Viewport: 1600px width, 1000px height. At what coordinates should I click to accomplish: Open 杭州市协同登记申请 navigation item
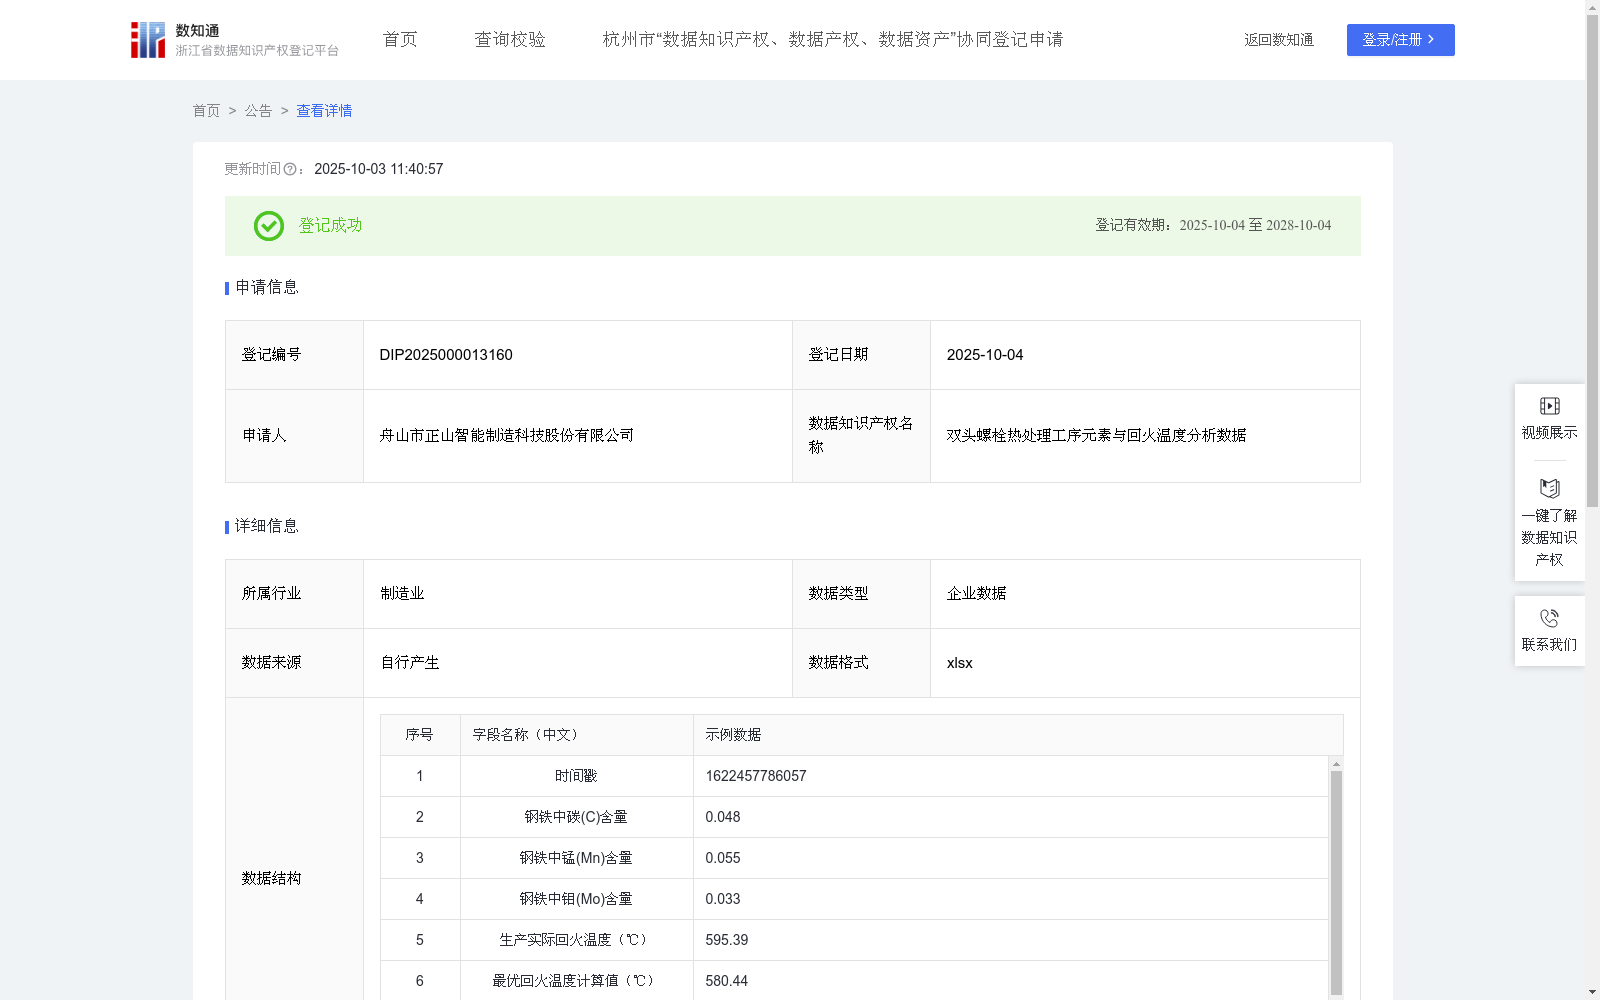(833, 39)
